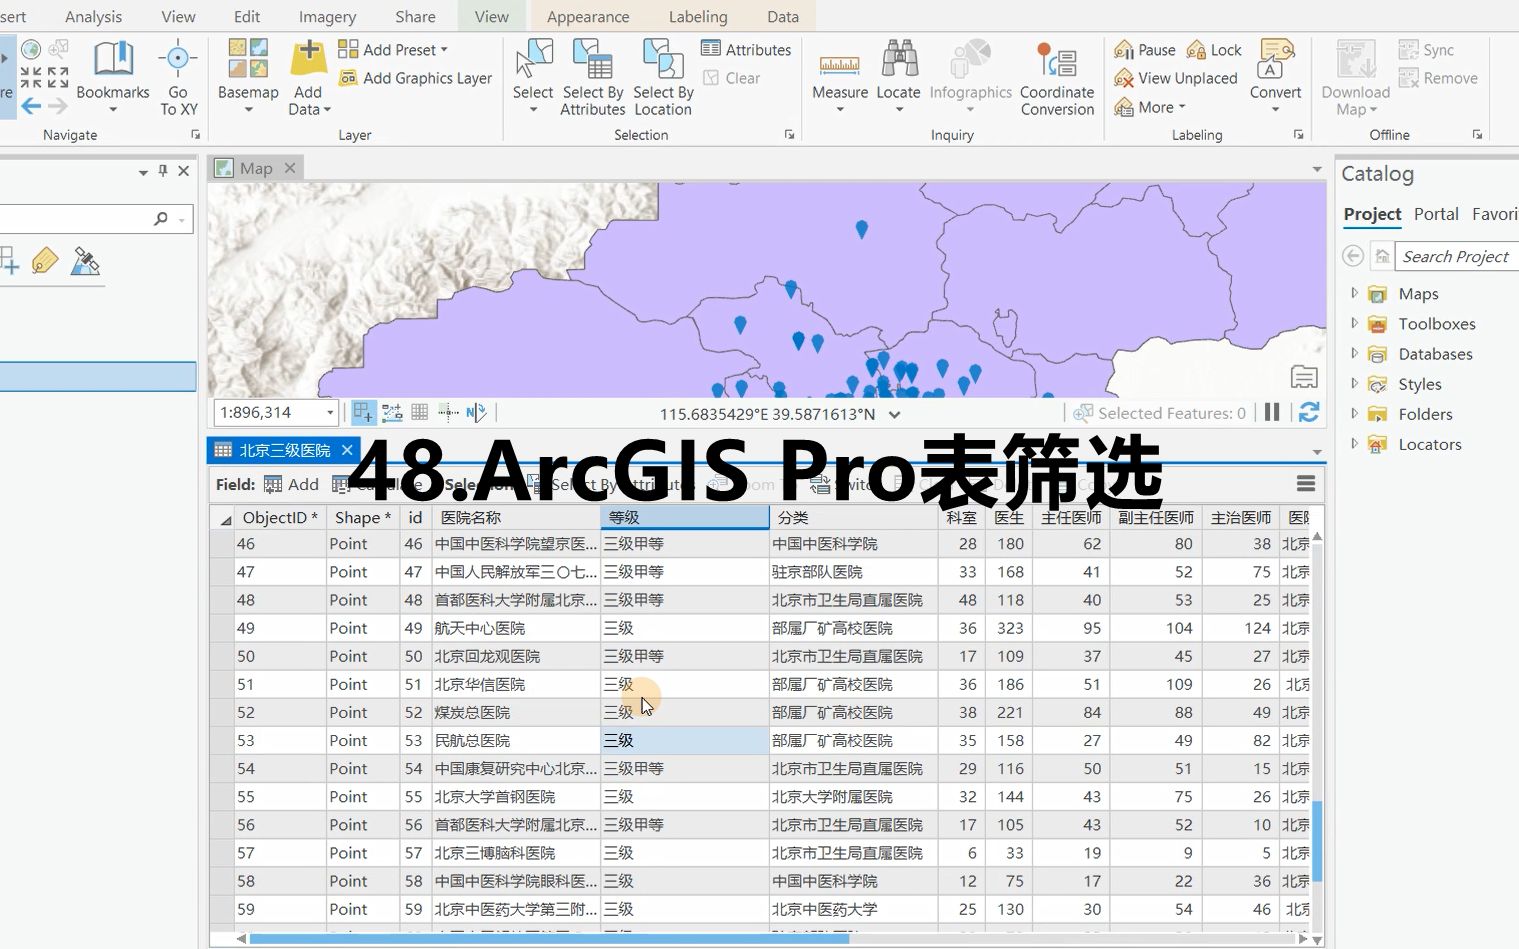Open the Labeling ribbon tab

[698, 16]
